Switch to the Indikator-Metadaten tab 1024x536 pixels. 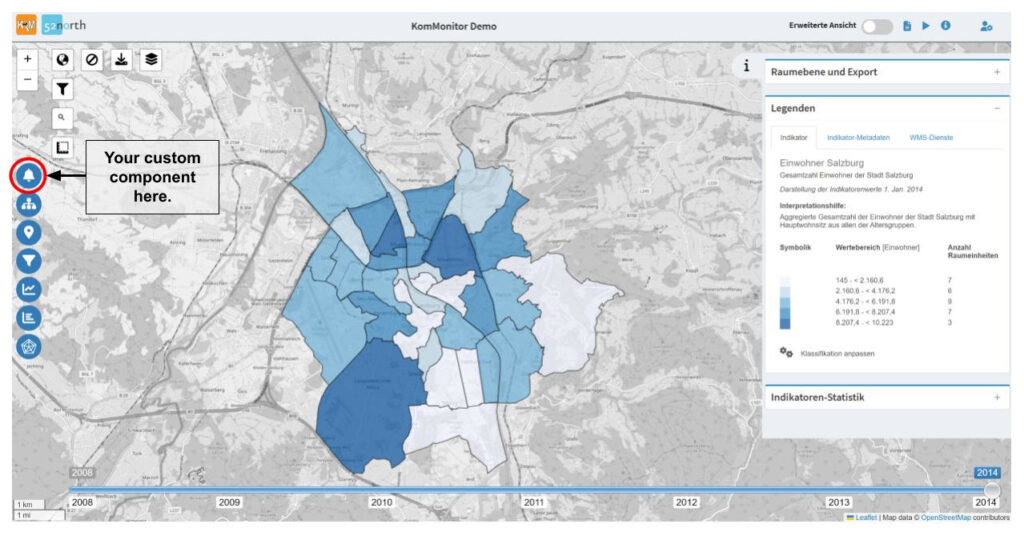(x=860, y=137)
